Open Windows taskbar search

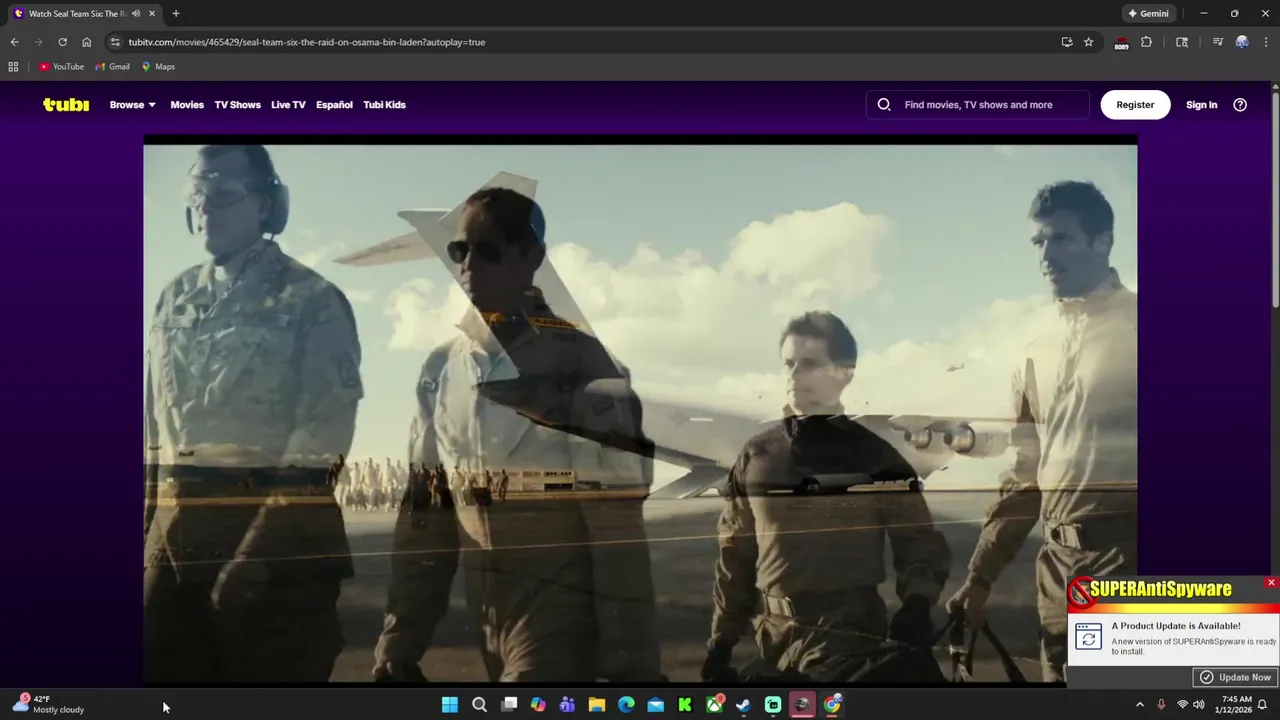click(479, 705)
